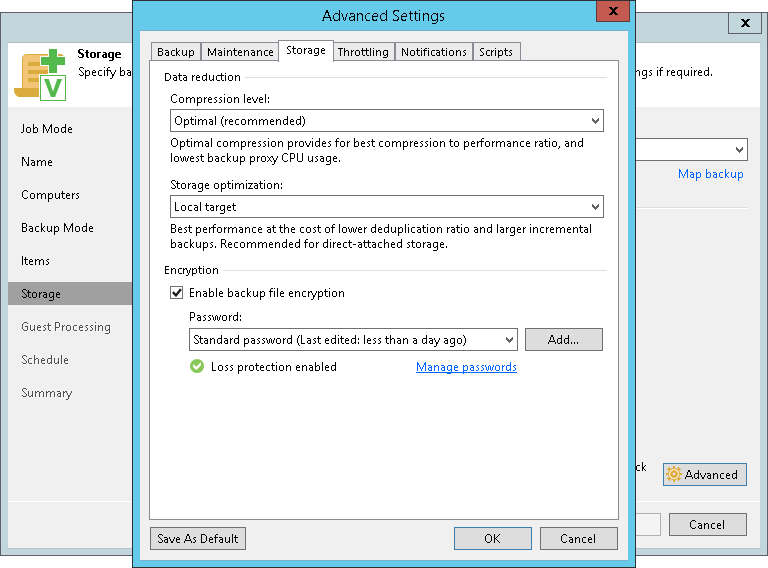
Task: Go to the Computers wizard step
Action: pyautogui.click(x=50, y=195)
